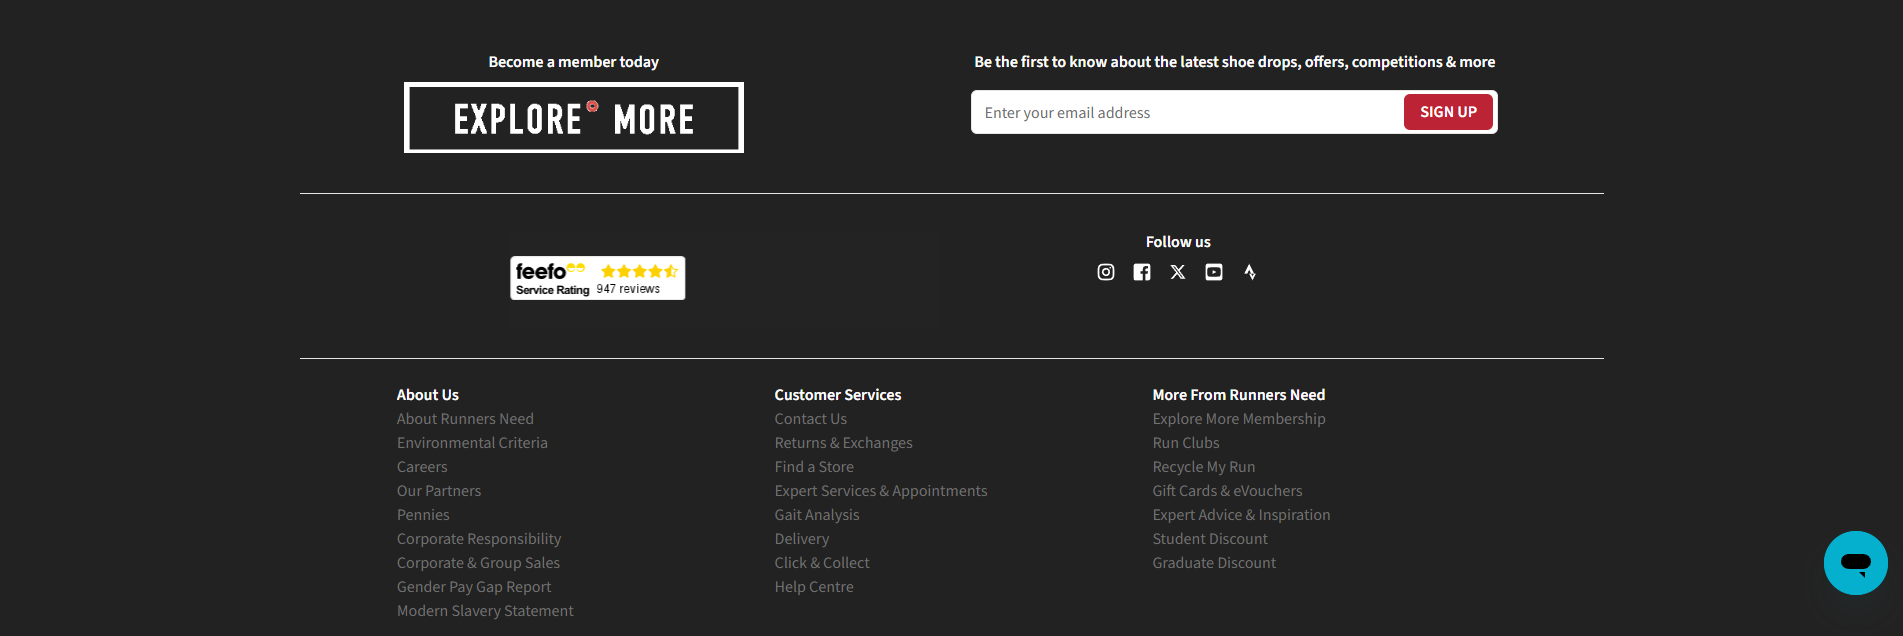Open Contact Us link

coord(811,419)
